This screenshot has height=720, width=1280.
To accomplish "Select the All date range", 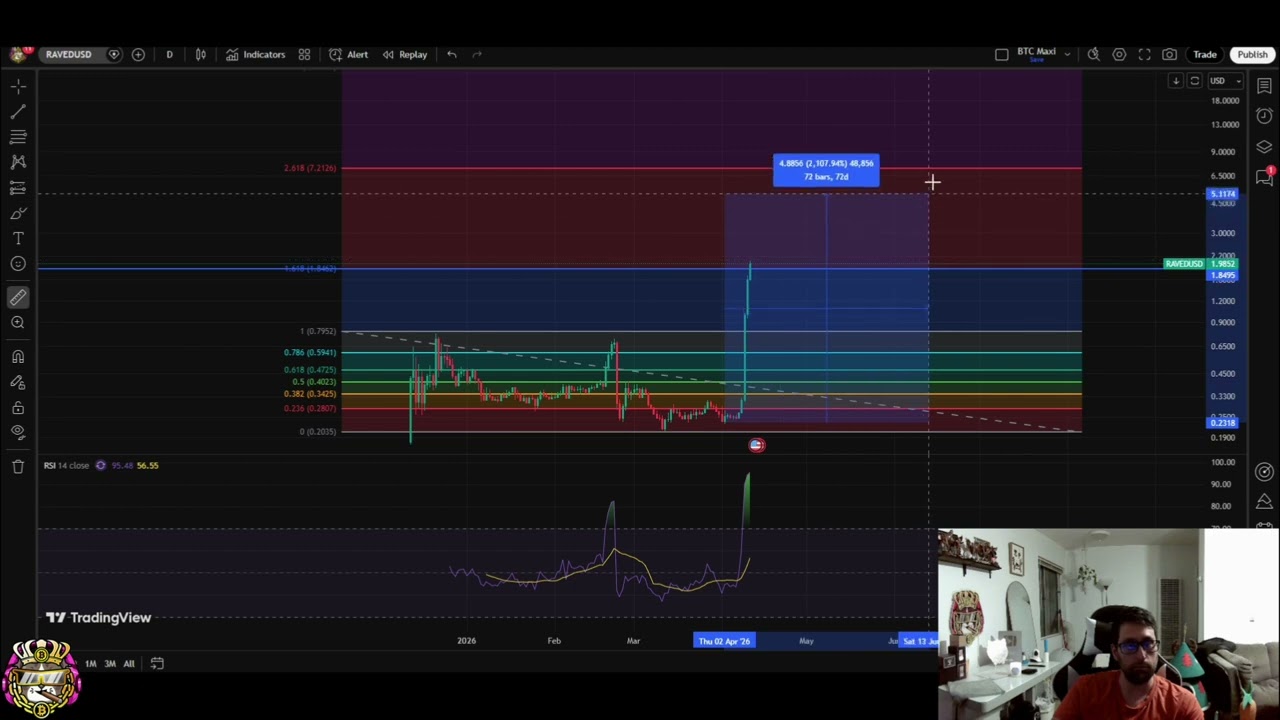I will click(129, 663).
